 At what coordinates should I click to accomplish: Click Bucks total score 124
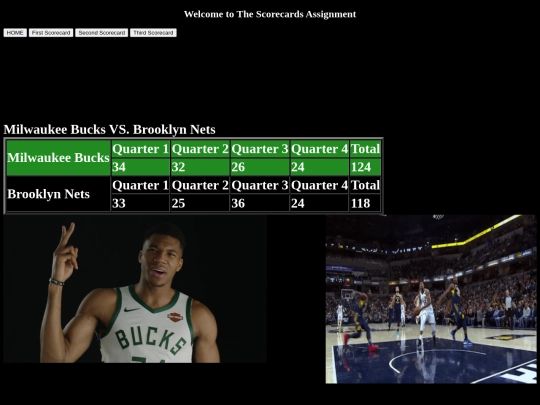click(365, 167)
